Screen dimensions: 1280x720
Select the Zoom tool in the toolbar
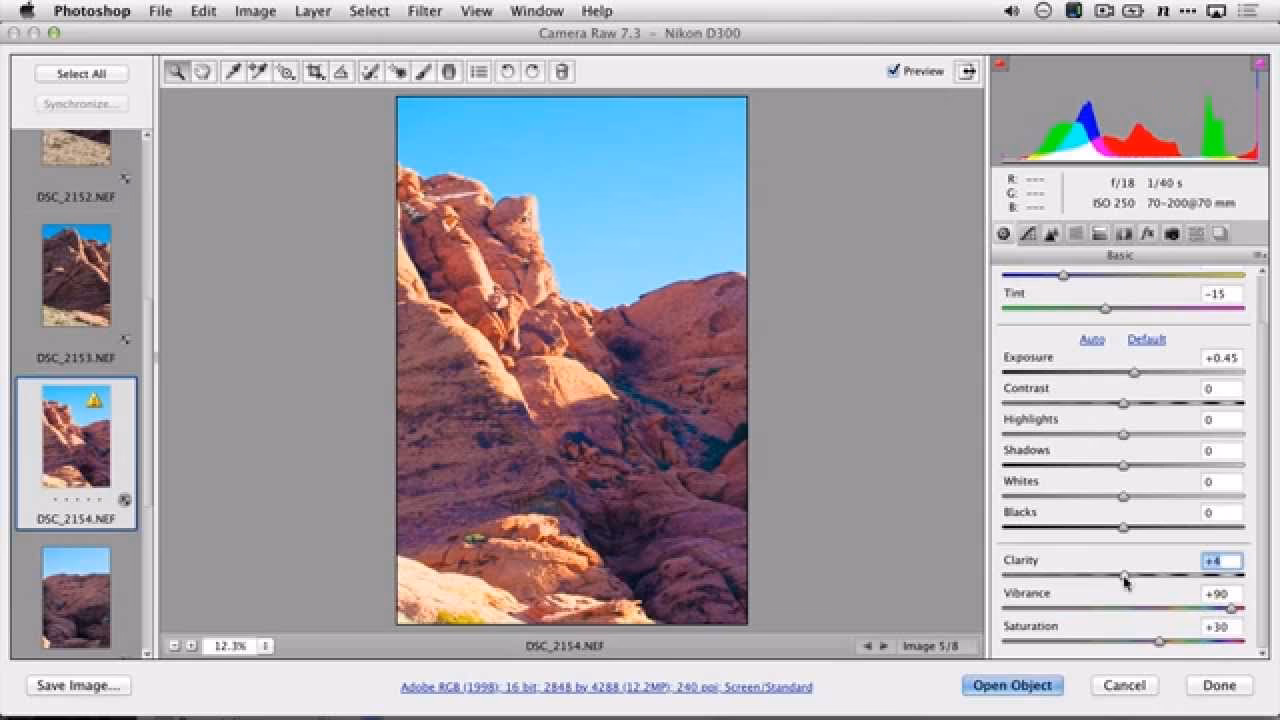[x=176, y=72]
